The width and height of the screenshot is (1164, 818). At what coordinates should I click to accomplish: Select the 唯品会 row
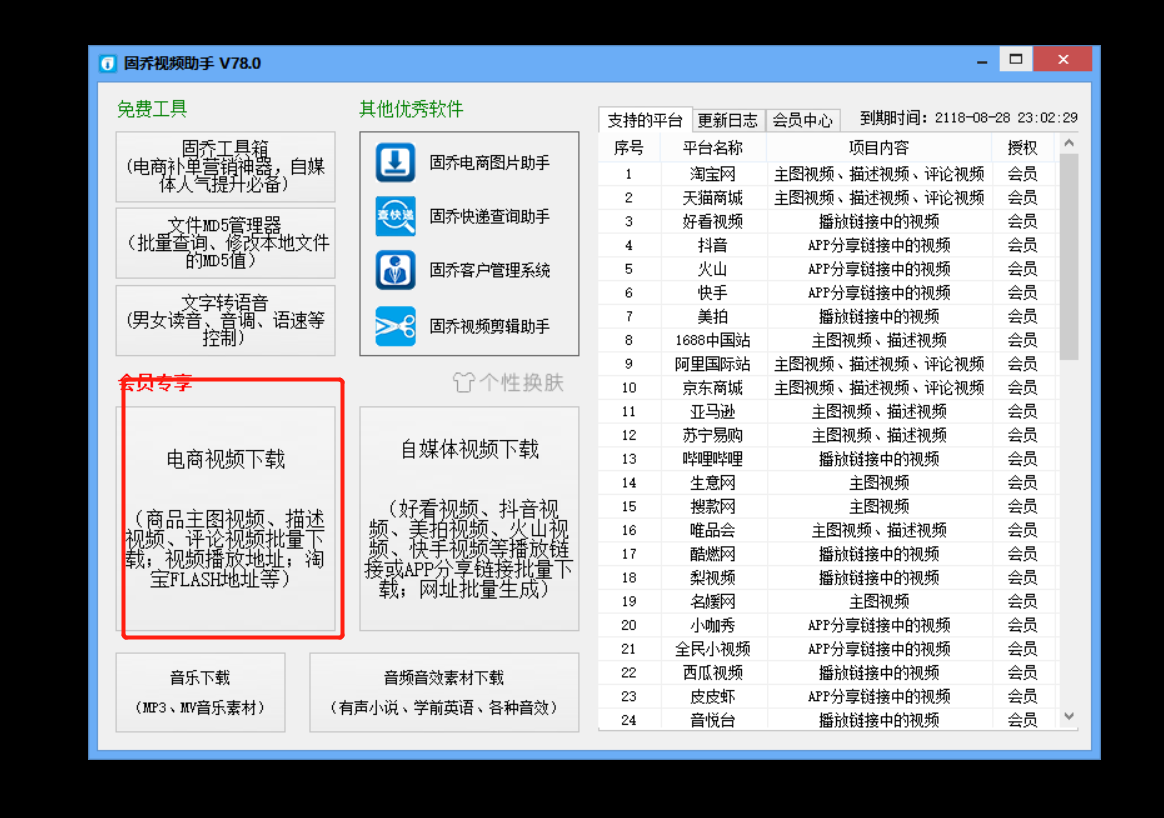(x=828, y=530)
